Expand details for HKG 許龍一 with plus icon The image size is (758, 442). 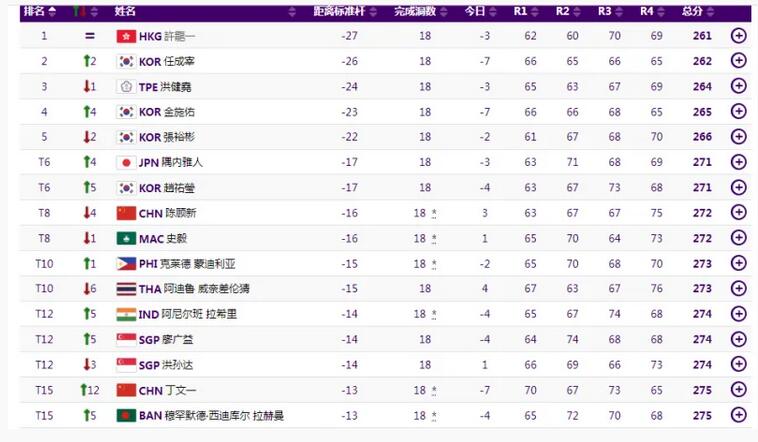[x=739, y=36]
